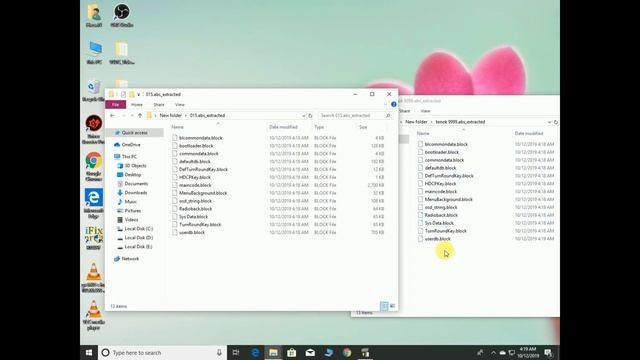
Task: Select Recycle Bin desktop icon
Action: pos(93,90)
